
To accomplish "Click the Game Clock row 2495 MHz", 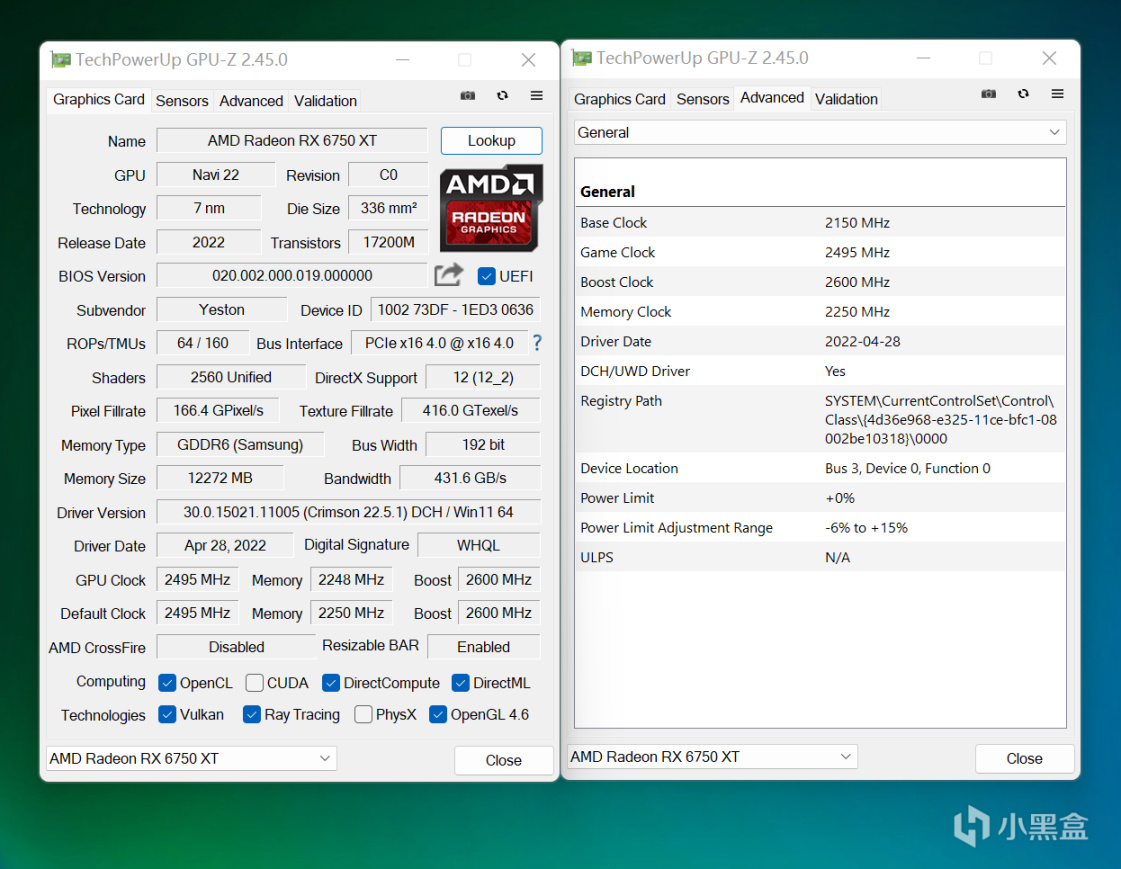I will coord(820,252).
